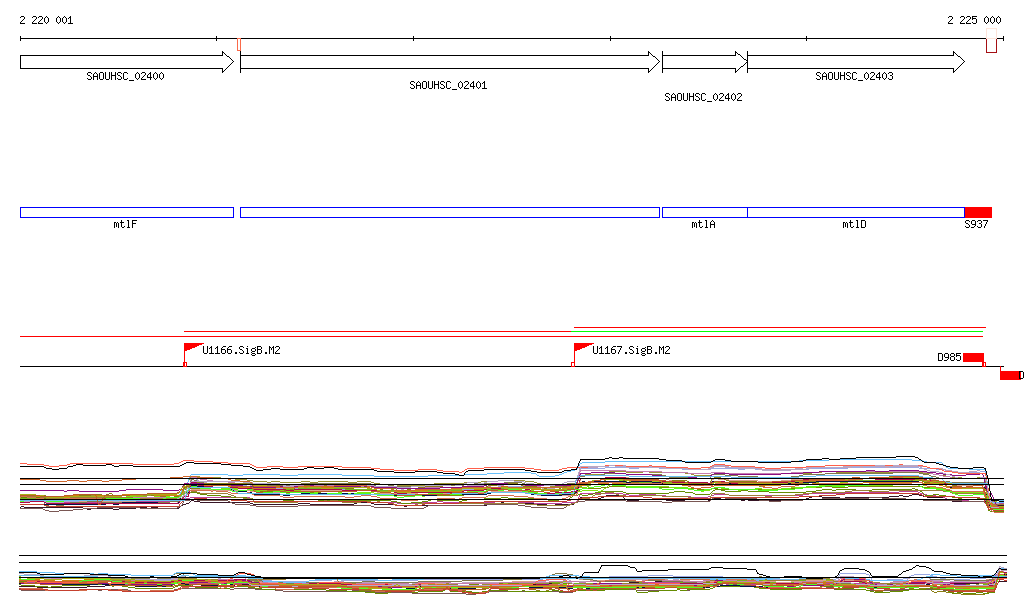Click the red D985 segment box

[973, 358]
